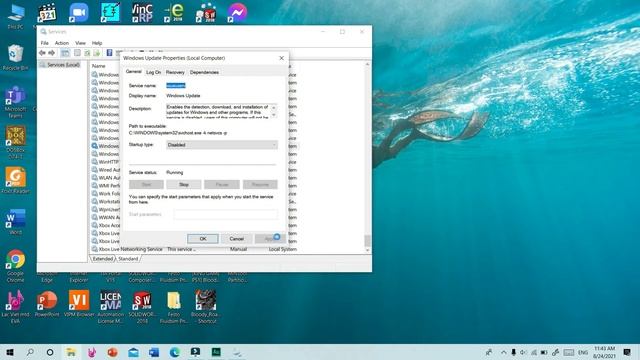Open the Messenger desktop shortcut
This screenshot has width=640, height=360.
pyautogui.click(x=237, y=13)
